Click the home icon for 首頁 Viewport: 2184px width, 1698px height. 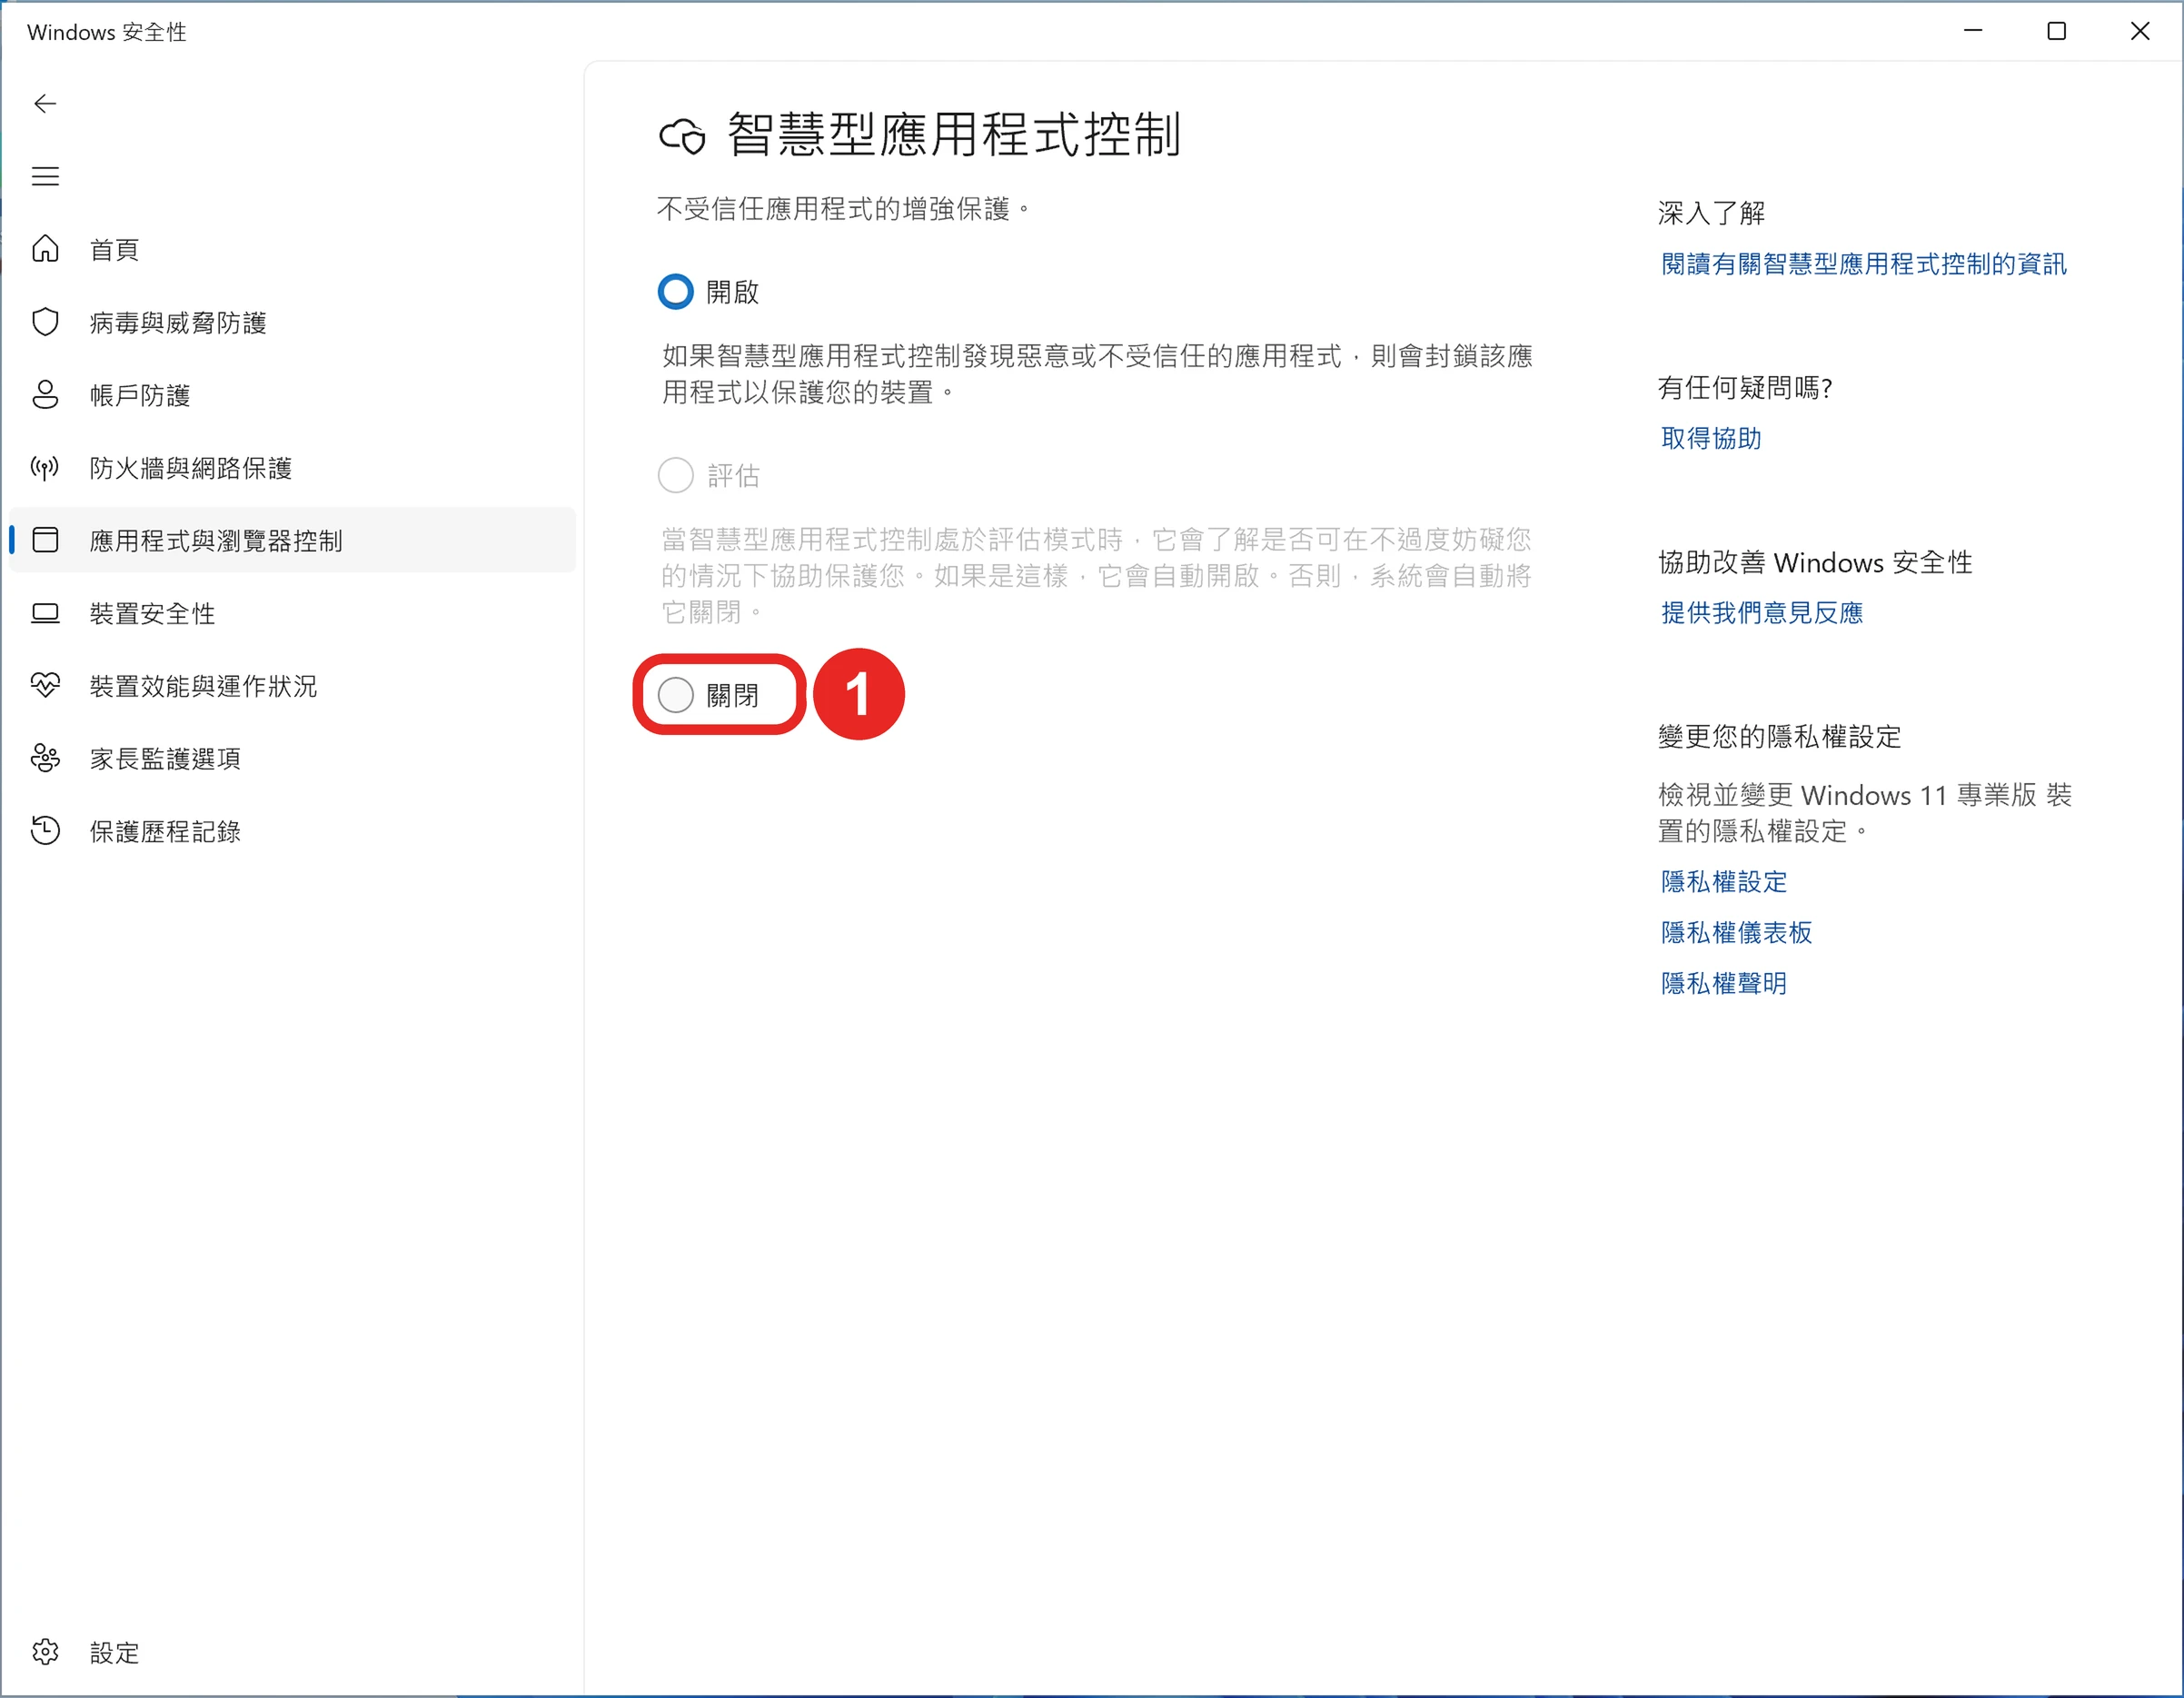(x=45, y=249)
